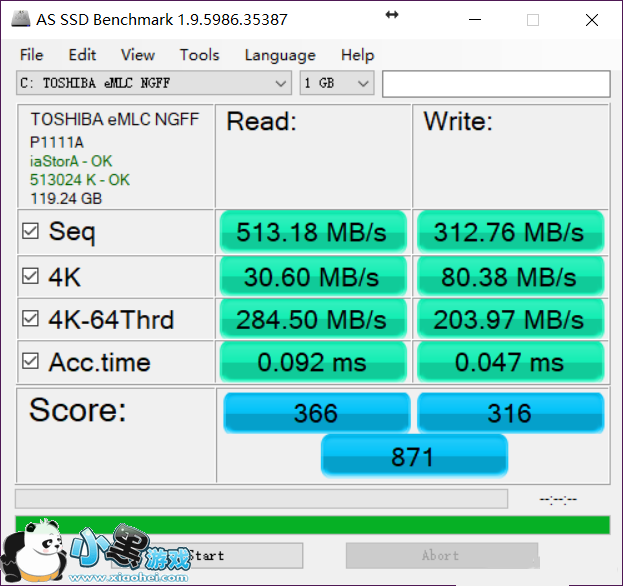Screen dimensions: 623x586
Task: Open the File menu
Action: tap(31, 55)
